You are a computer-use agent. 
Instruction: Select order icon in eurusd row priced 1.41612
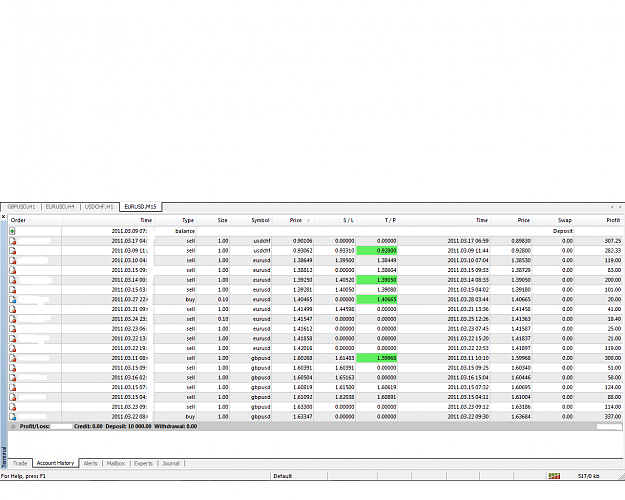13,329
